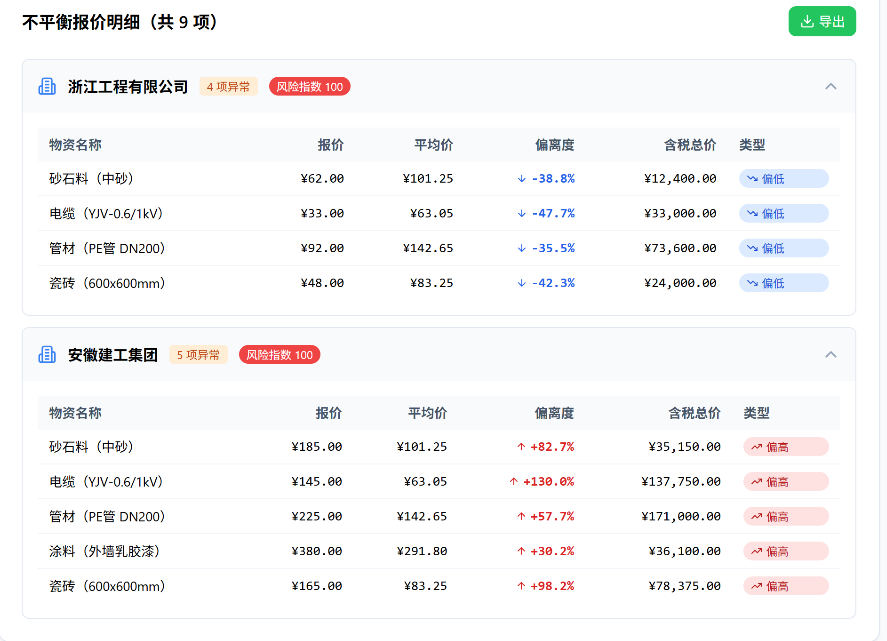Click the ¥78,375.00 total price cell

pyautogui.click(x=684, y=586)
